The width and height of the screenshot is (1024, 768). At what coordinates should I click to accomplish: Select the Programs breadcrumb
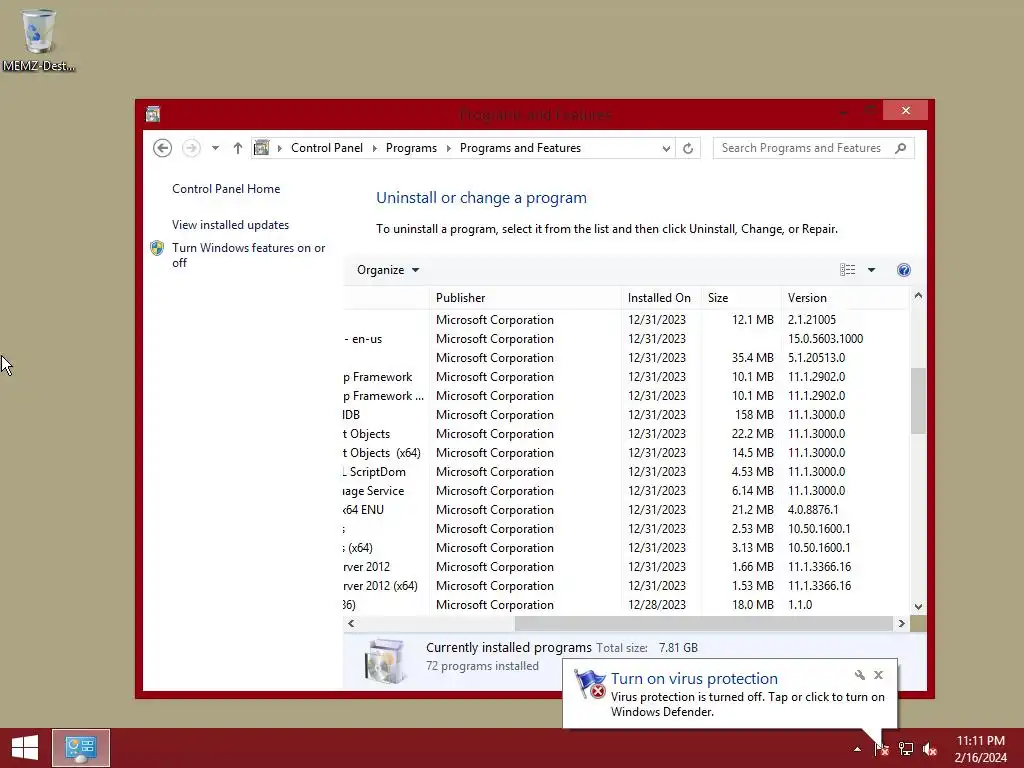click(411, 148)
